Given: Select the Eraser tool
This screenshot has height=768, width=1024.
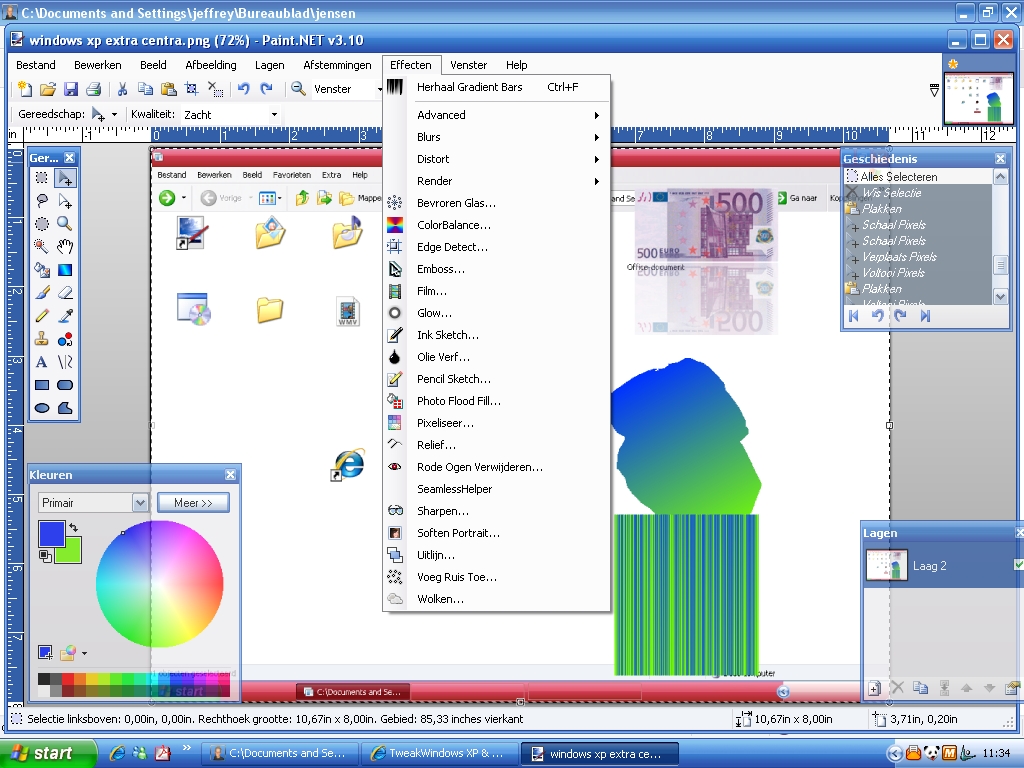Looking at the screenshot, I should pyautogui.click(x=65, y=293).
